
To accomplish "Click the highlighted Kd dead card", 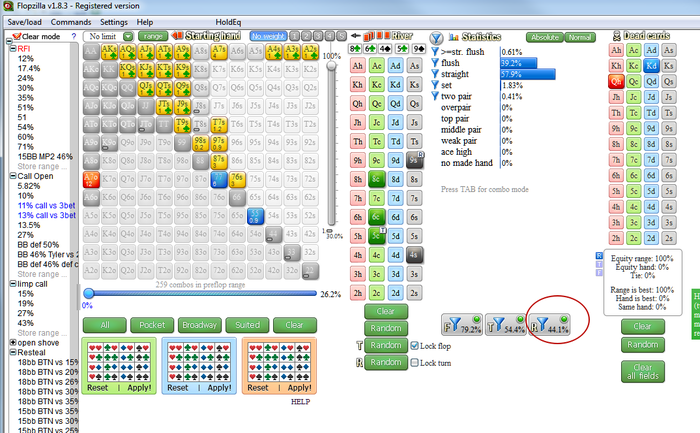I will tap(651, 66).
